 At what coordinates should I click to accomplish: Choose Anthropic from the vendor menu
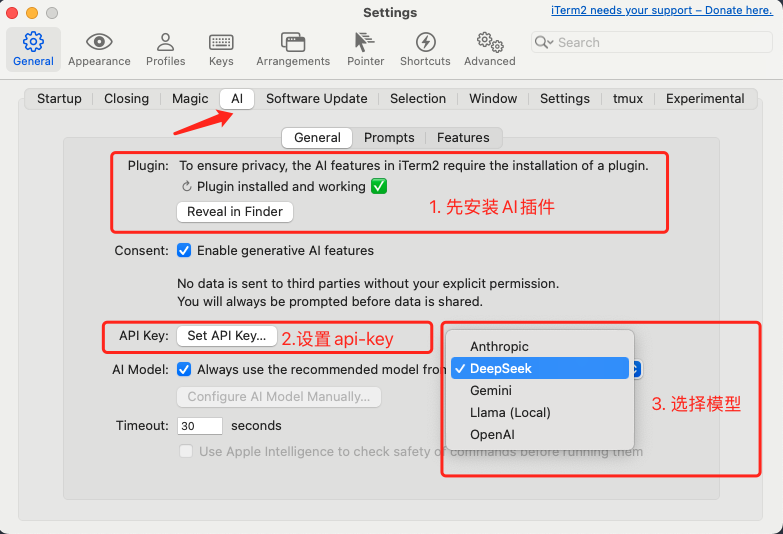point(539,346)
